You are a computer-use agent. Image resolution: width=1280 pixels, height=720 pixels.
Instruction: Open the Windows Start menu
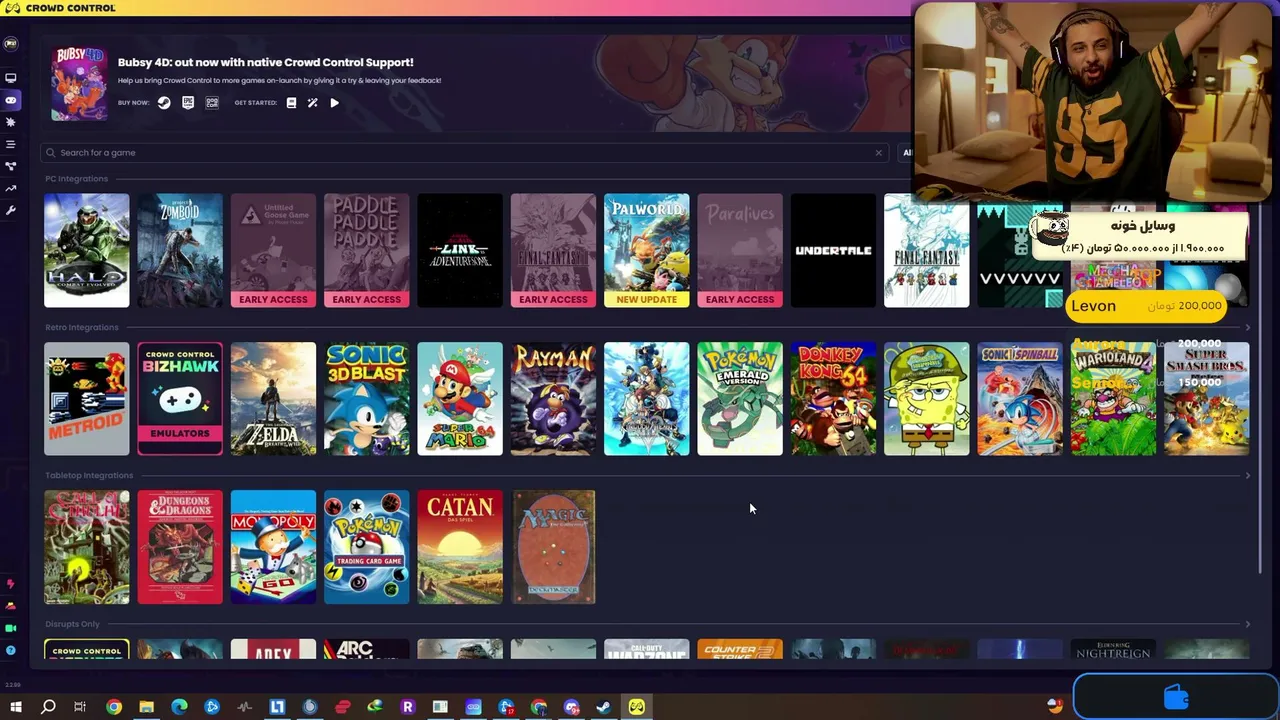[16, 707]
